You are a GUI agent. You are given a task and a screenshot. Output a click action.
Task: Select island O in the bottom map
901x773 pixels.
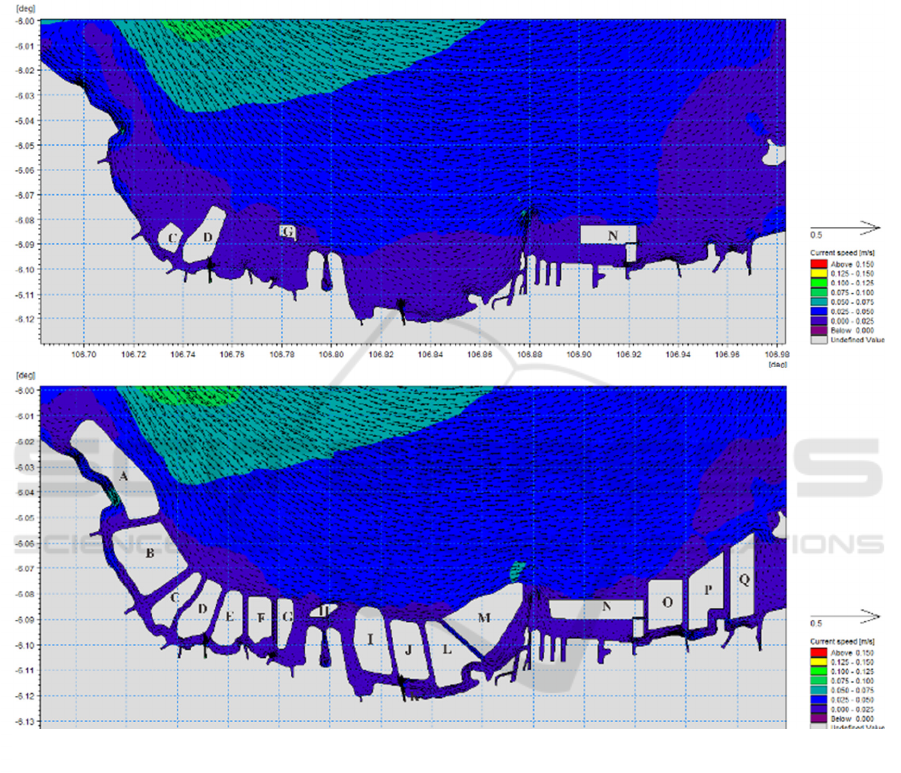[x=667, y=601]
